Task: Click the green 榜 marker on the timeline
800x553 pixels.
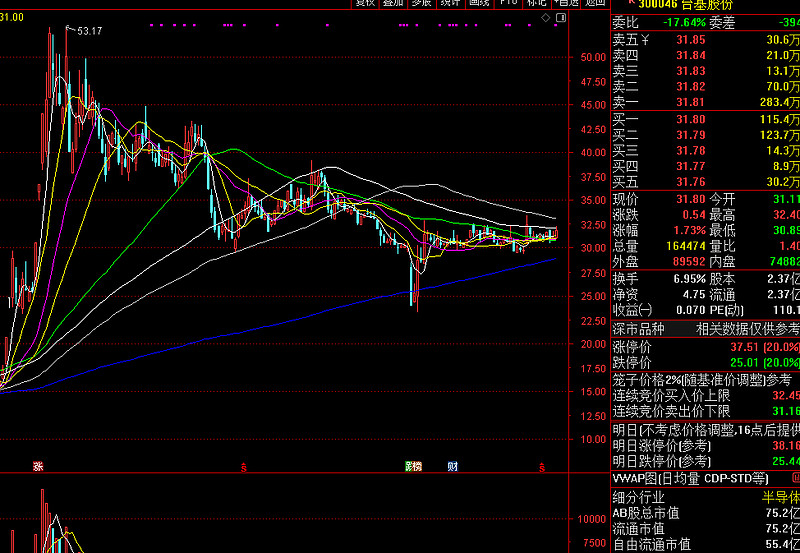Action: point(413,466)
